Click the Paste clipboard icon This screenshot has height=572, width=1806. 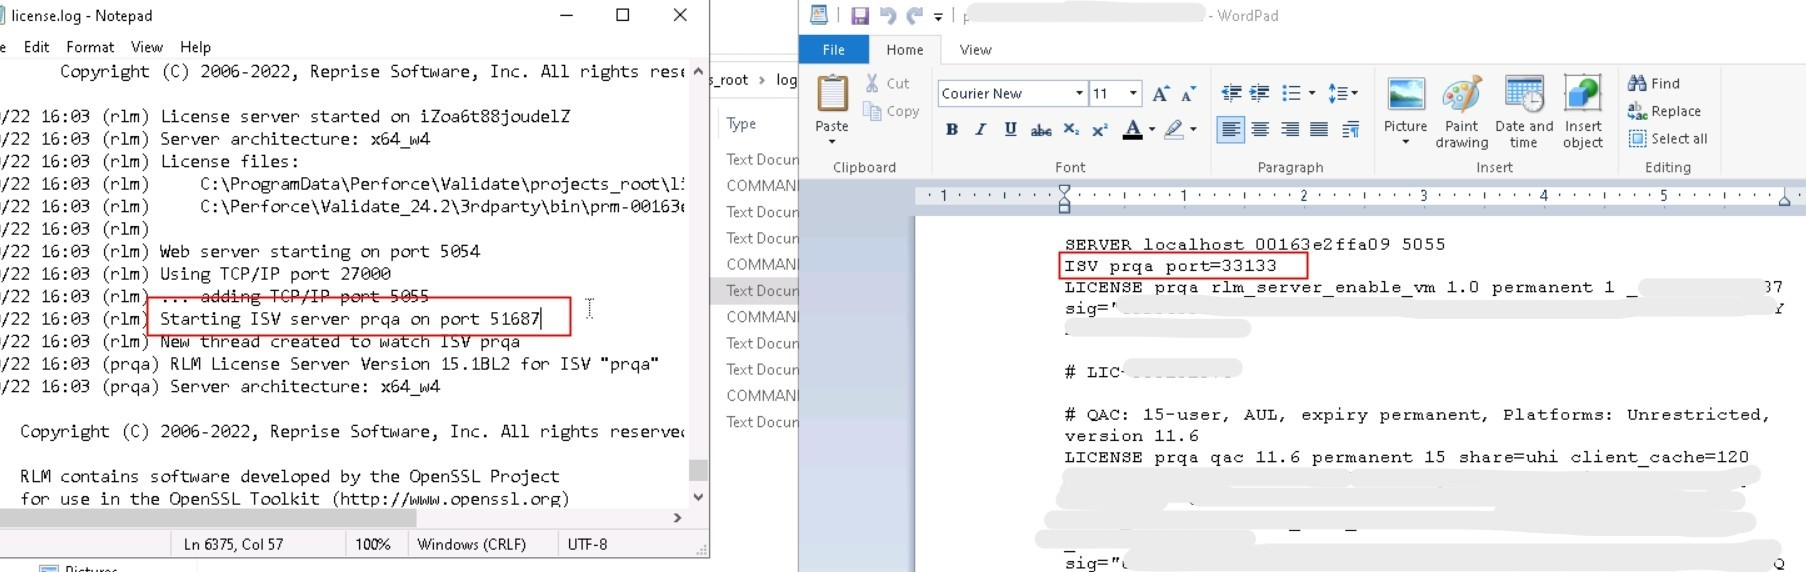[831, 96]
